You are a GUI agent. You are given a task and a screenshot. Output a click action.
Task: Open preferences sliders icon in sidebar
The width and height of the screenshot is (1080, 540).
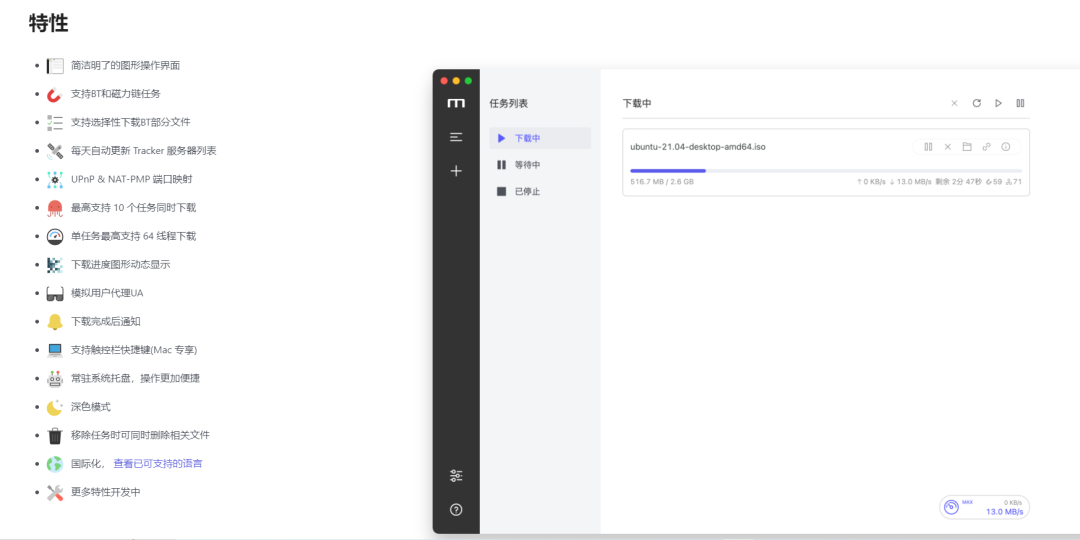(x=455, y=475)
